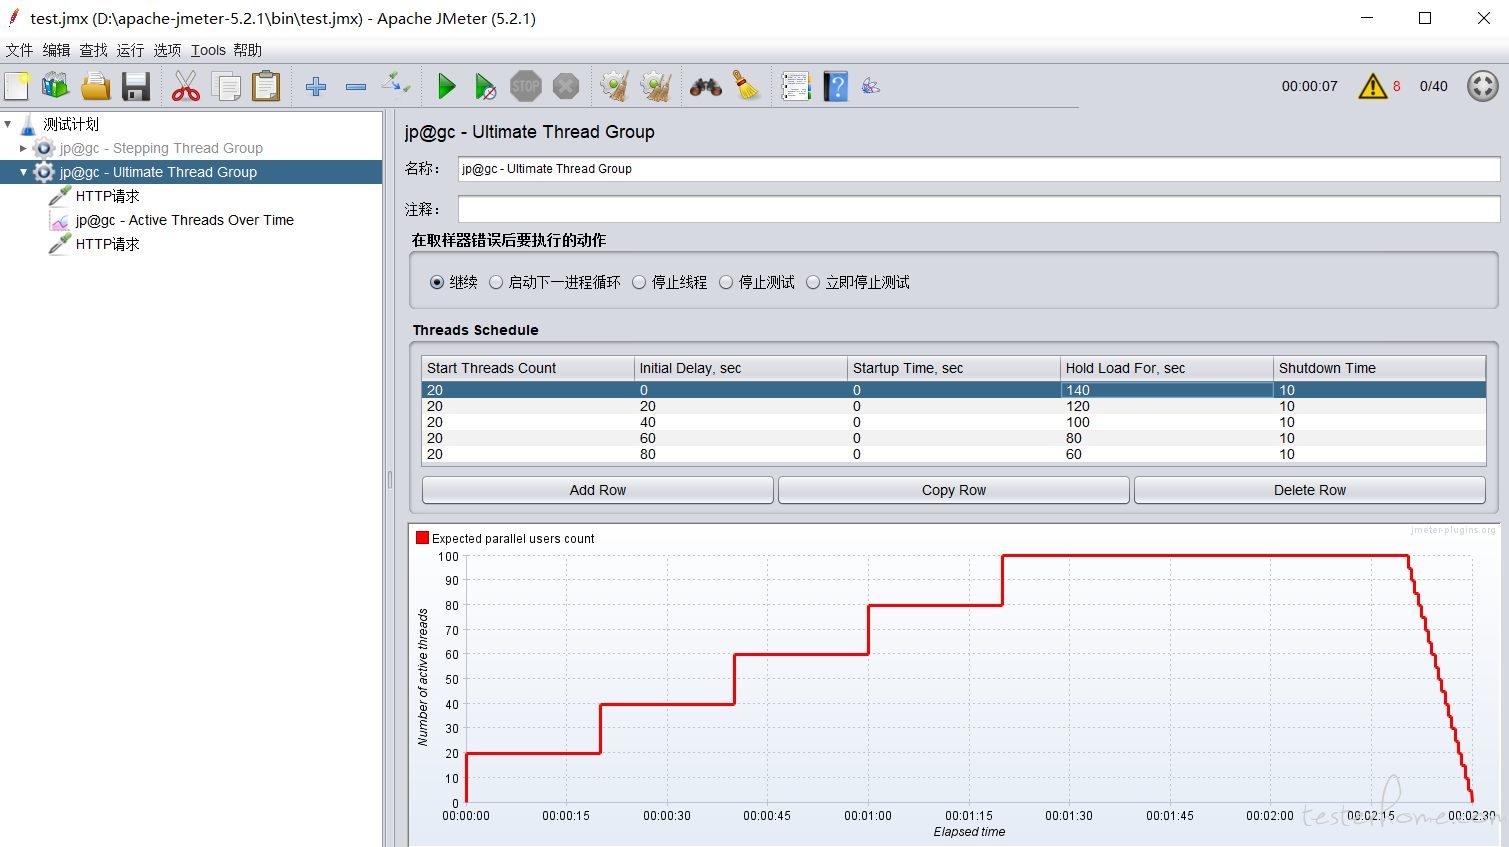Click the Cut scissors icon

[186, 87]
